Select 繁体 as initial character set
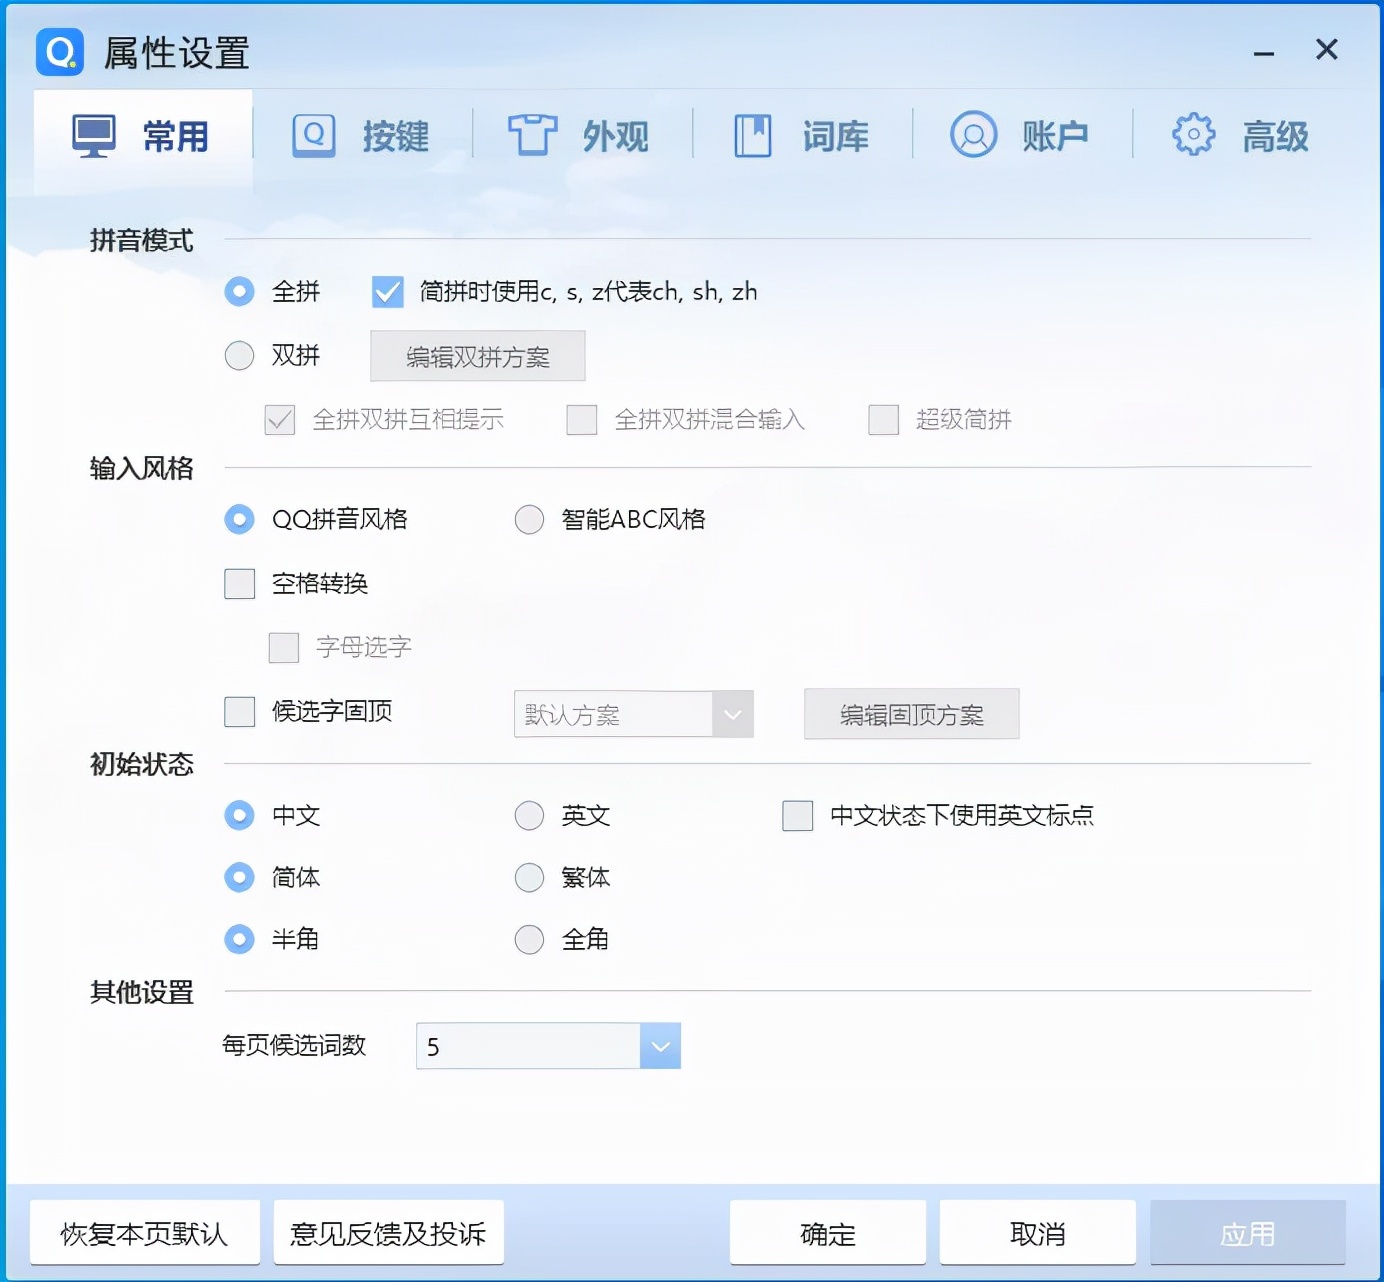Image resolution: width=1384 pixels, height=1282 pixels. (x=529, y=877)
